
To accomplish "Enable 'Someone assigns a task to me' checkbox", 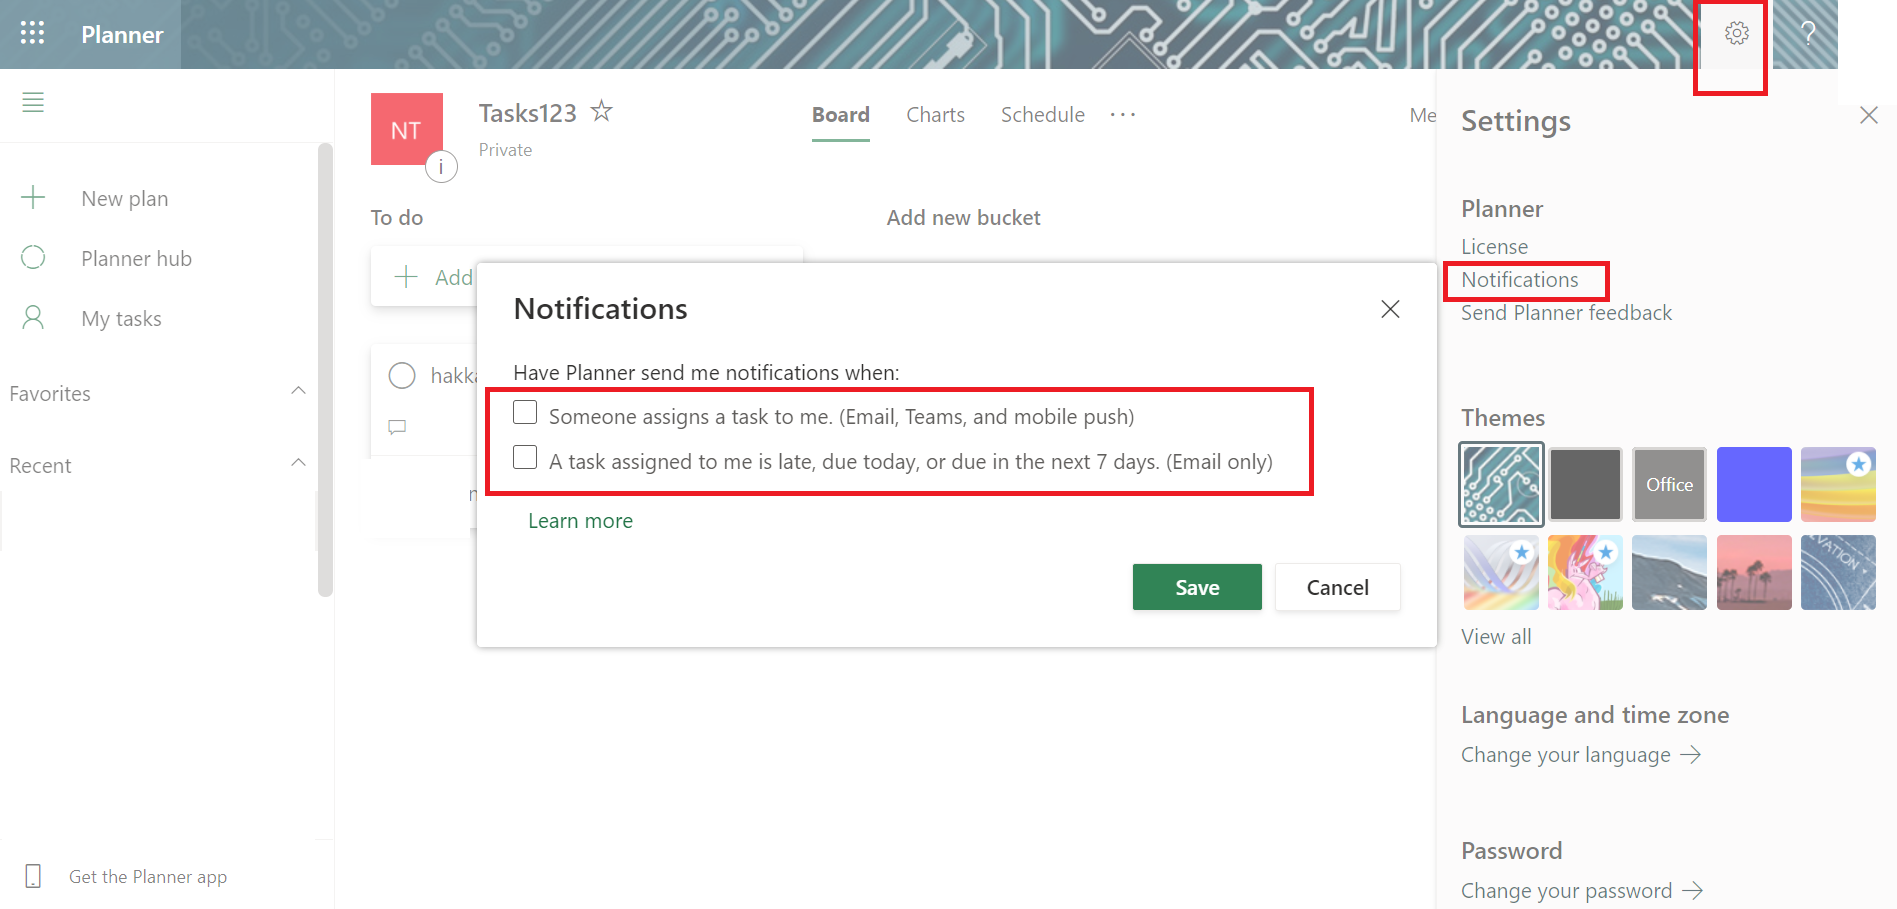I will coord(525,412).
